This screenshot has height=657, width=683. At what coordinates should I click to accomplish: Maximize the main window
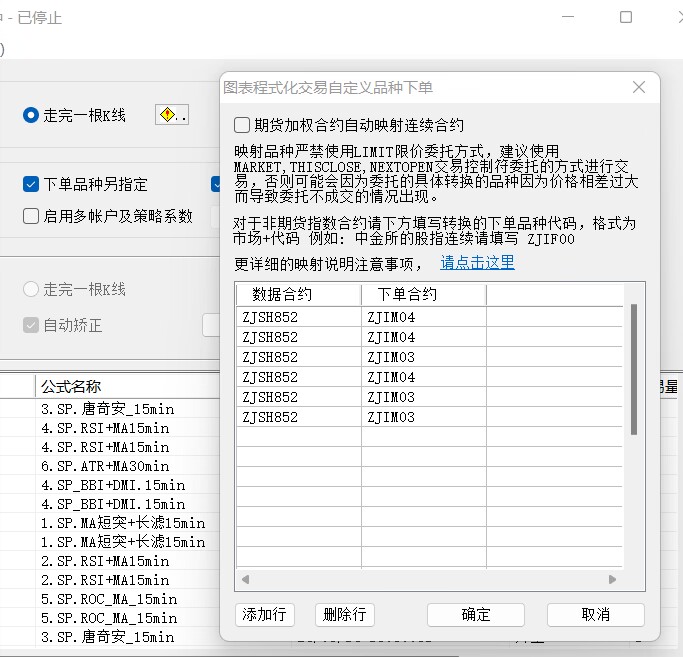click(x=626, y=17)
